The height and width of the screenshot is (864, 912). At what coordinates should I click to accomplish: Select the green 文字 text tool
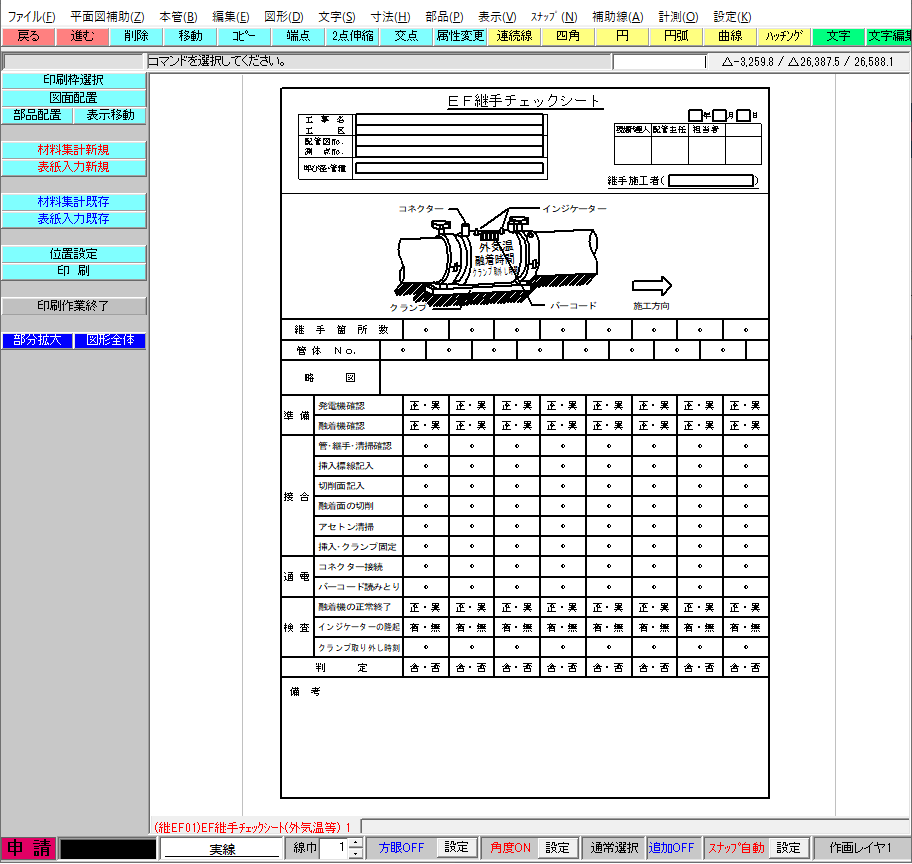(838, 36)
